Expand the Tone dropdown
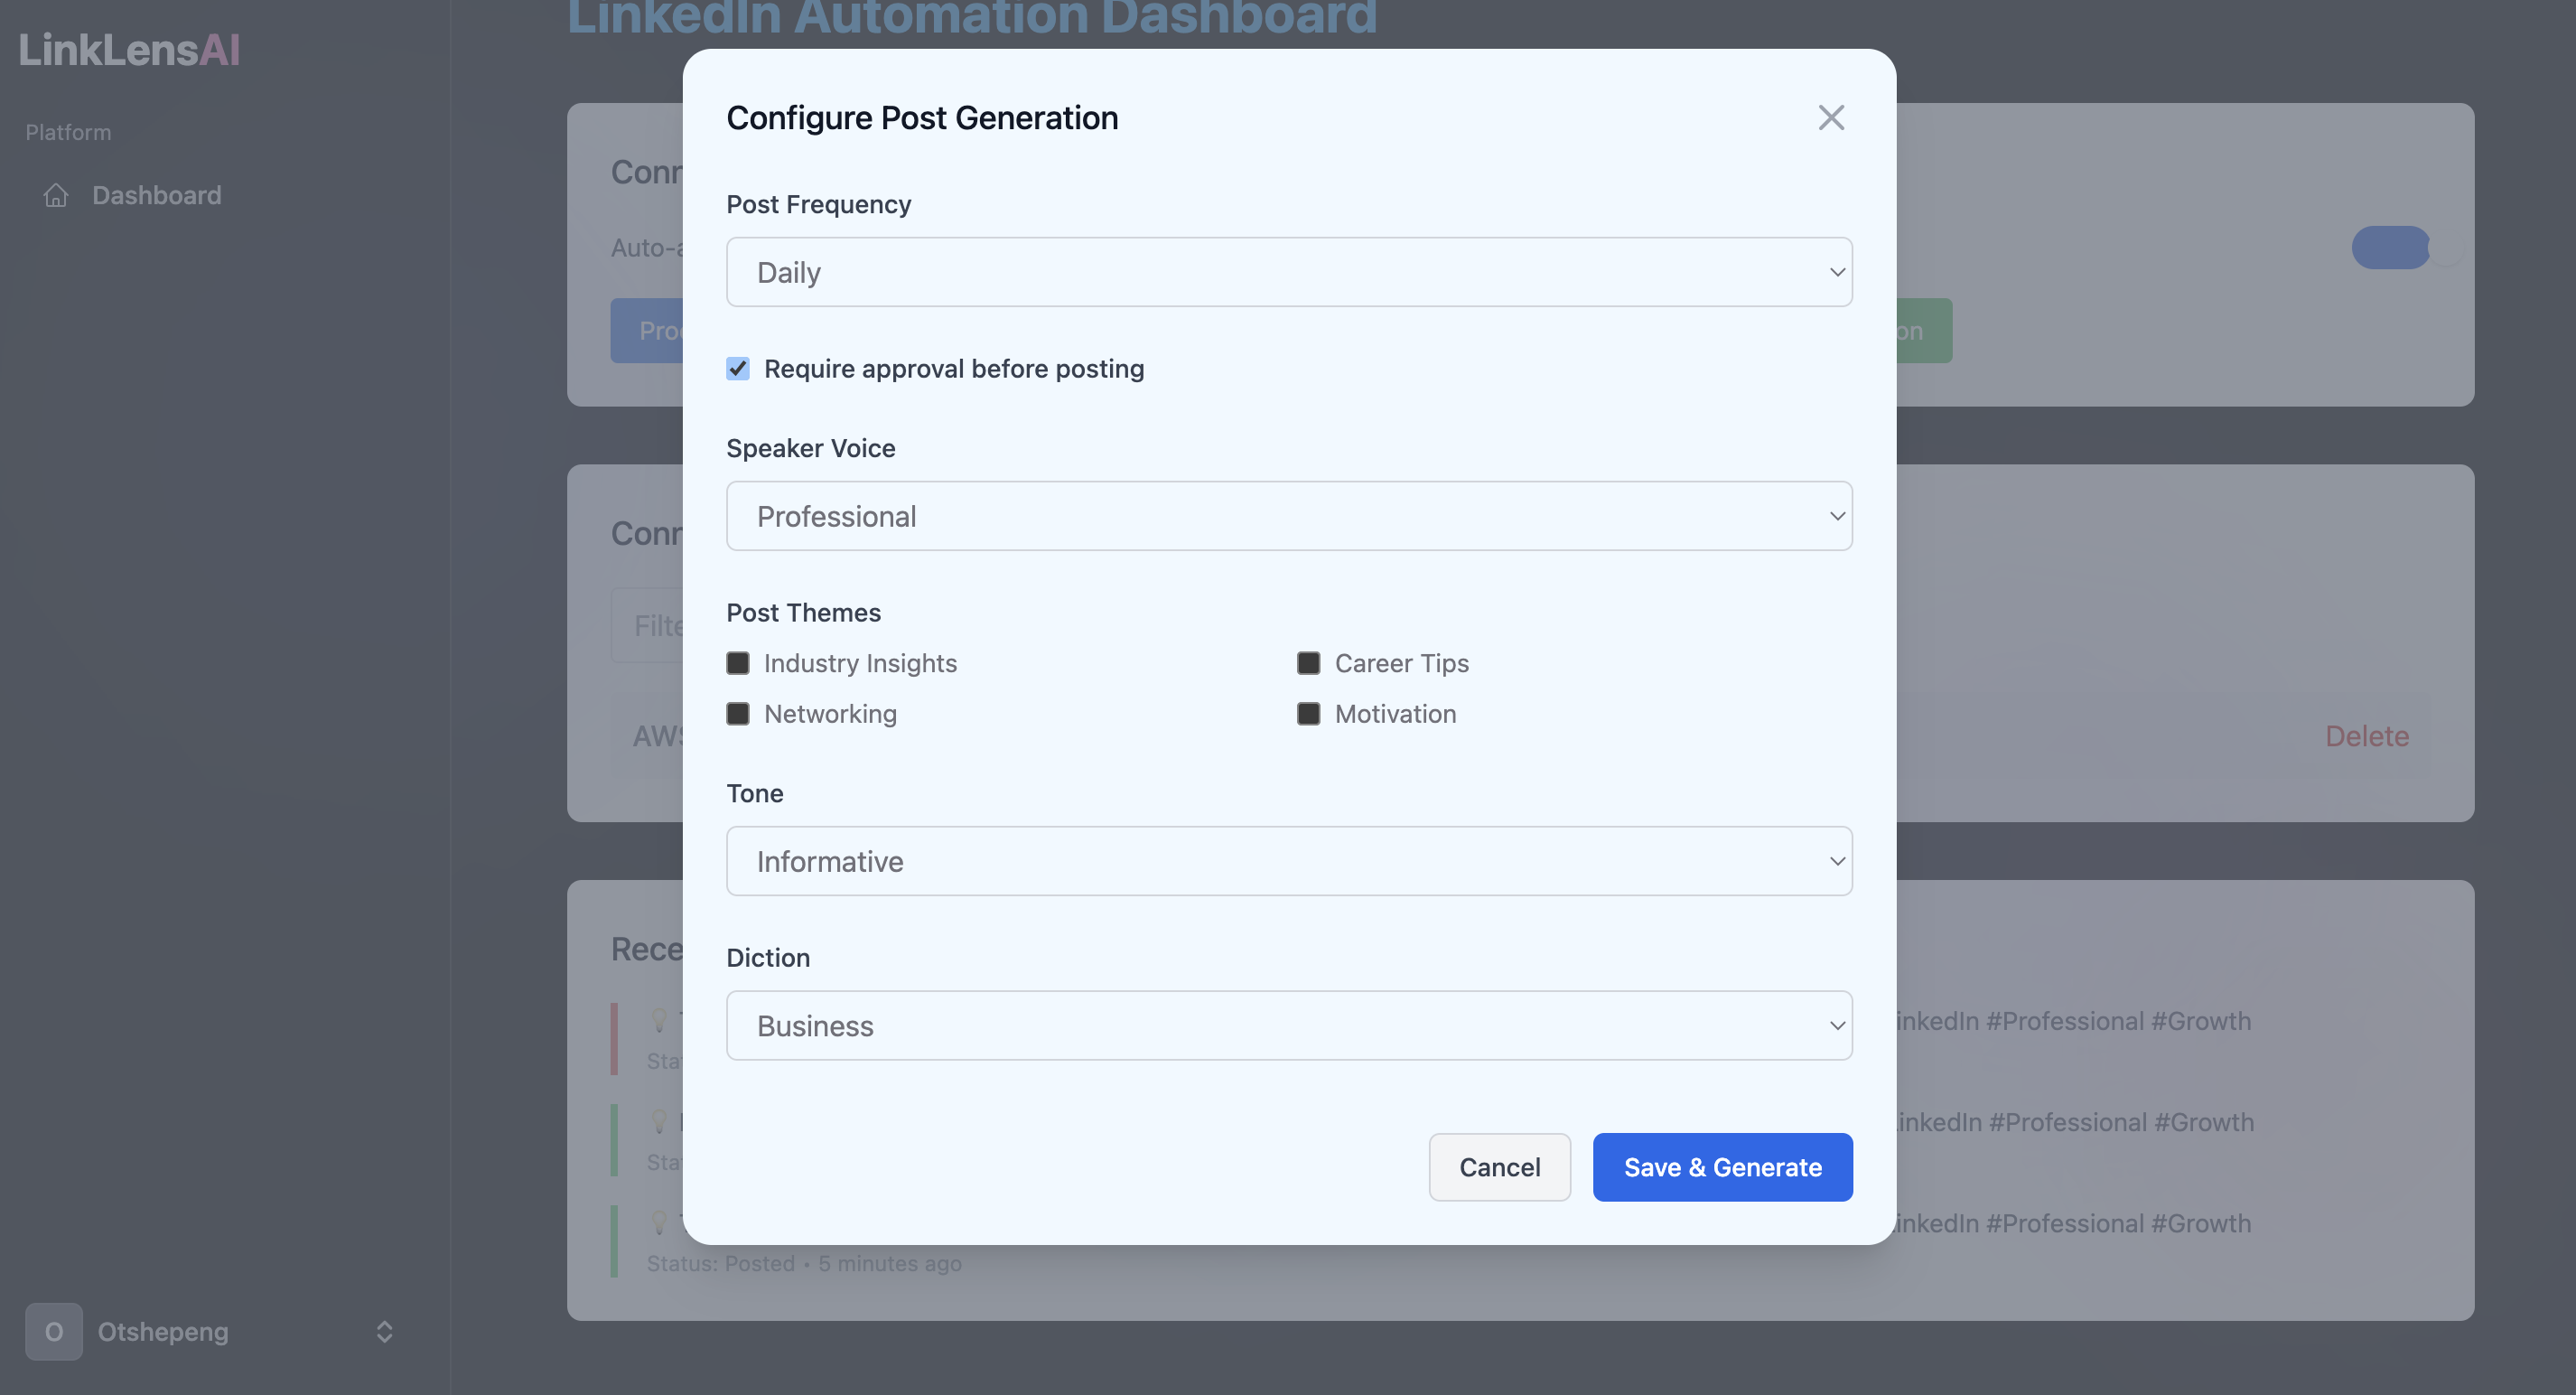The width and height of the screenshot is (2576, 1395). [x=1288, y=861]
